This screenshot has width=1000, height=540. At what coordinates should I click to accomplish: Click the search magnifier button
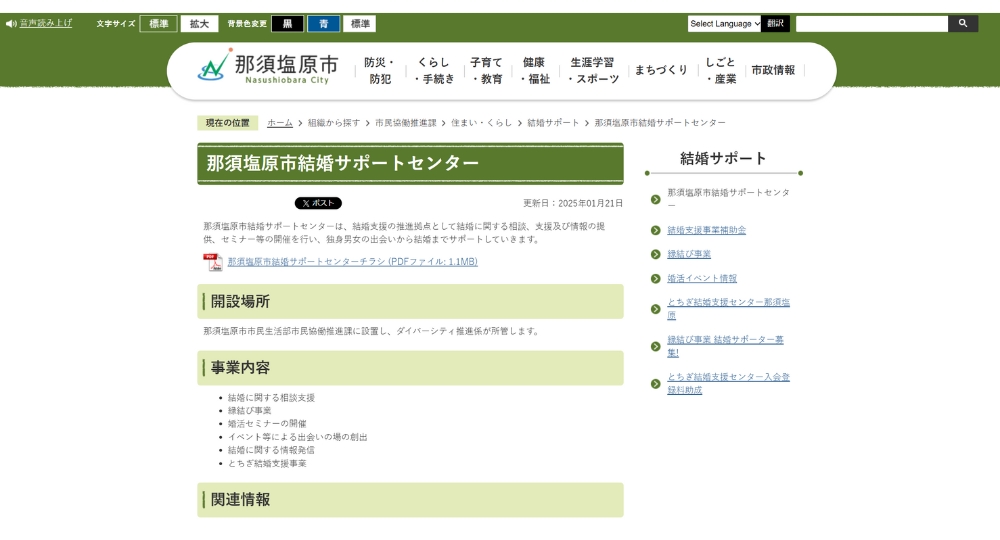coord(962,23)
